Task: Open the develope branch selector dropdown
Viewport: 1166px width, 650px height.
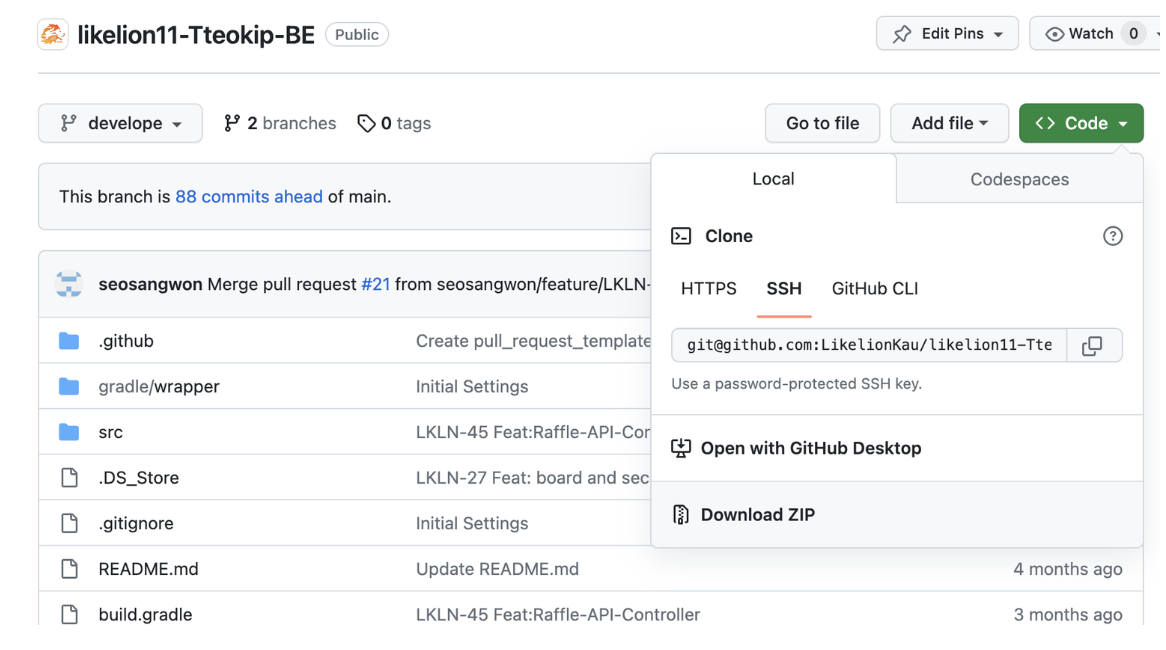Action: (120, 123)
